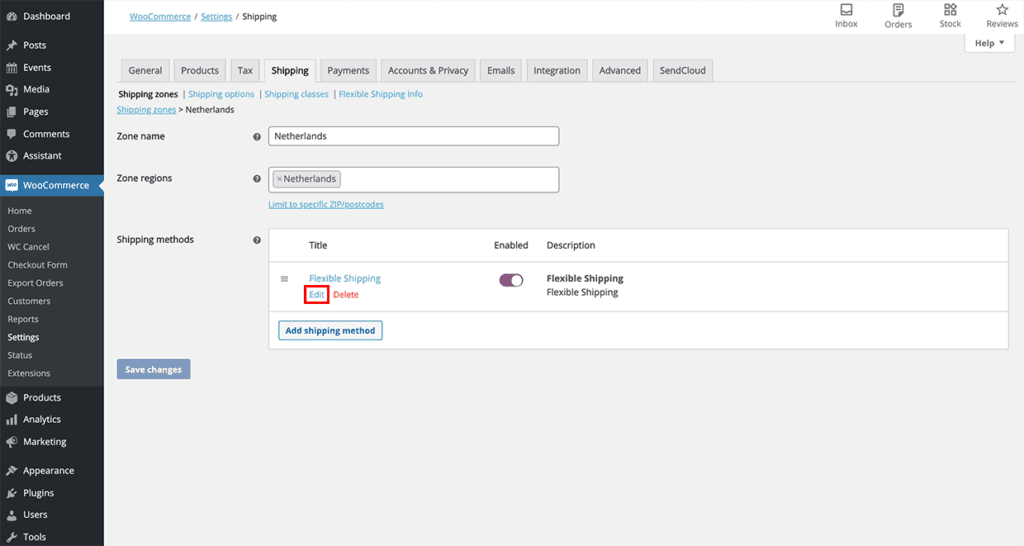
Task: Switch to the Products settings tab
Action: 199,71
